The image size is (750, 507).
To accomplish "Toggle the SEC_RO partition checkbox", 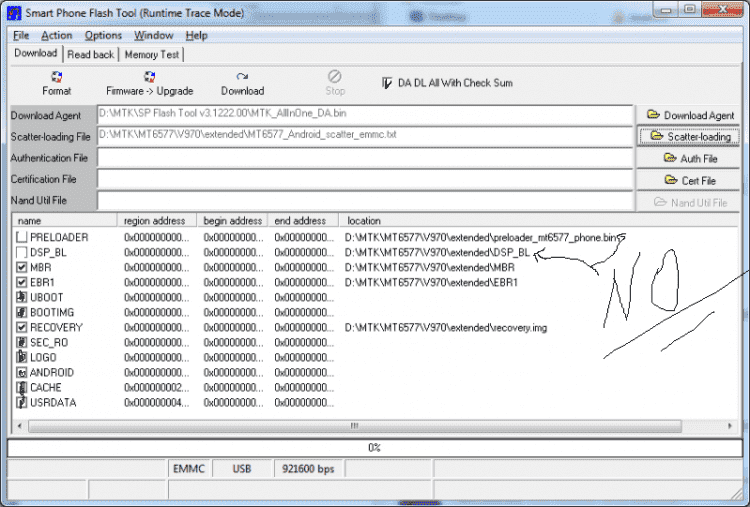I will click(22, 342).
